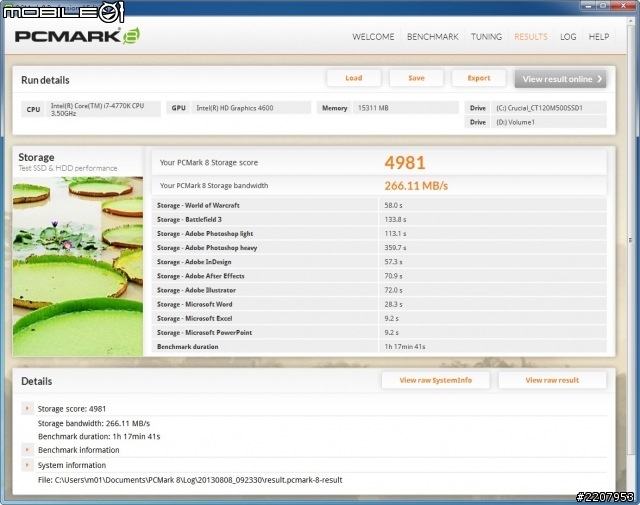Select Storage - Adobe InDesign row

379,262
